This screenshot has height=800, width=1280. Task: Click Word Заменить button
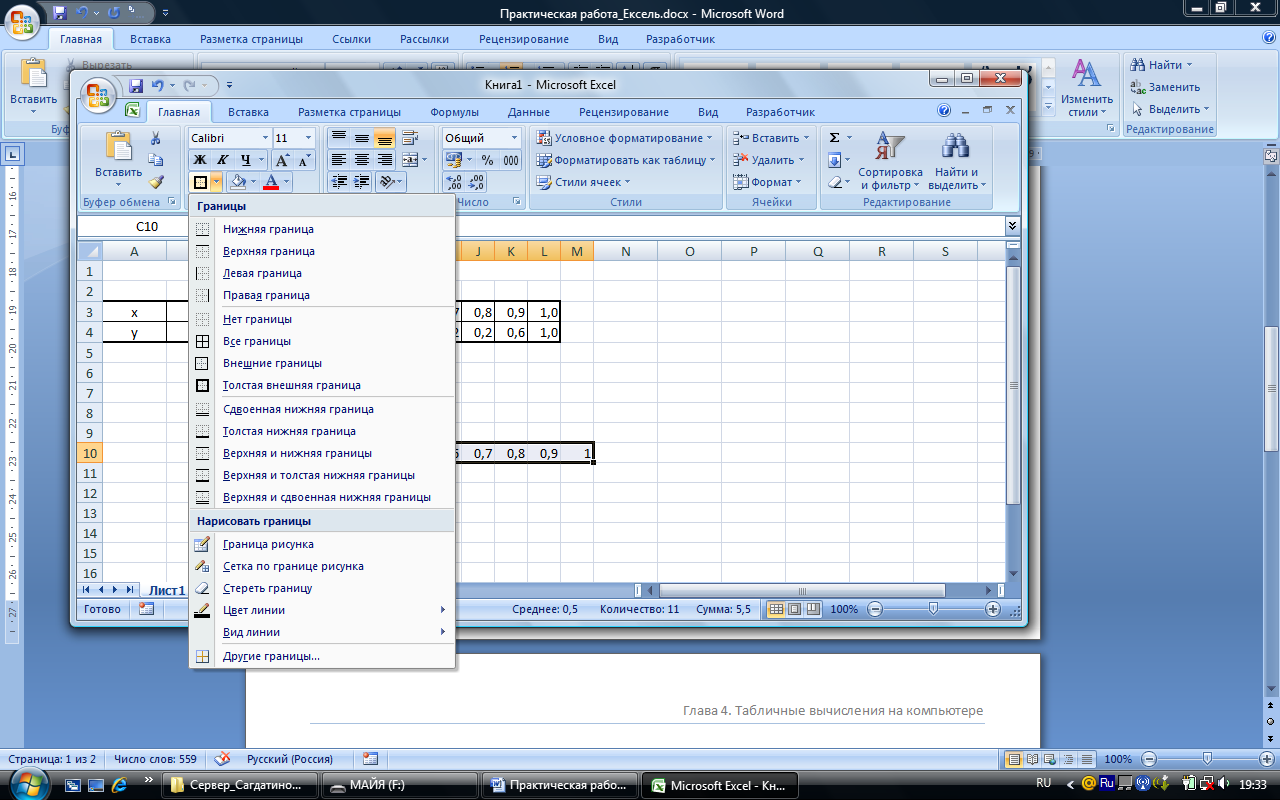(1165, 87)
